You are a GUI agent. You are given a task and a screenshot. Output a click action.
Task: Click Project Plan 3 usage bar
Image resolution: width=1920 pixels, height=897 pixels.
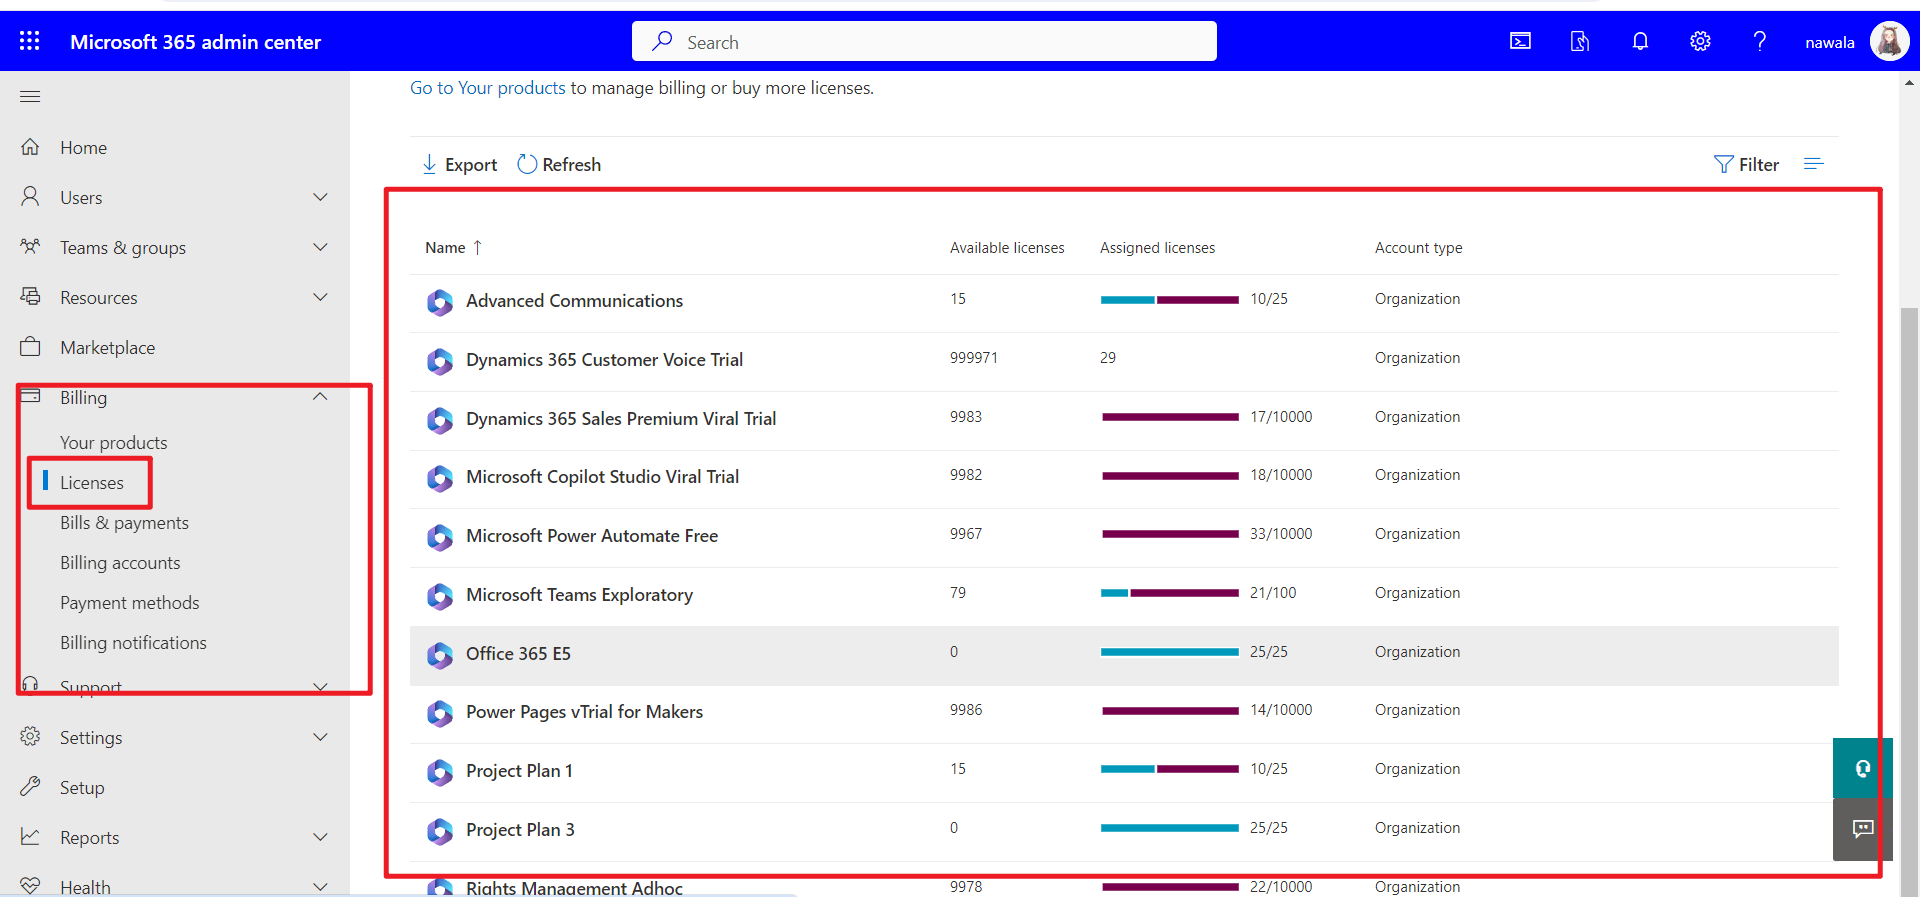coord(1170,828)
